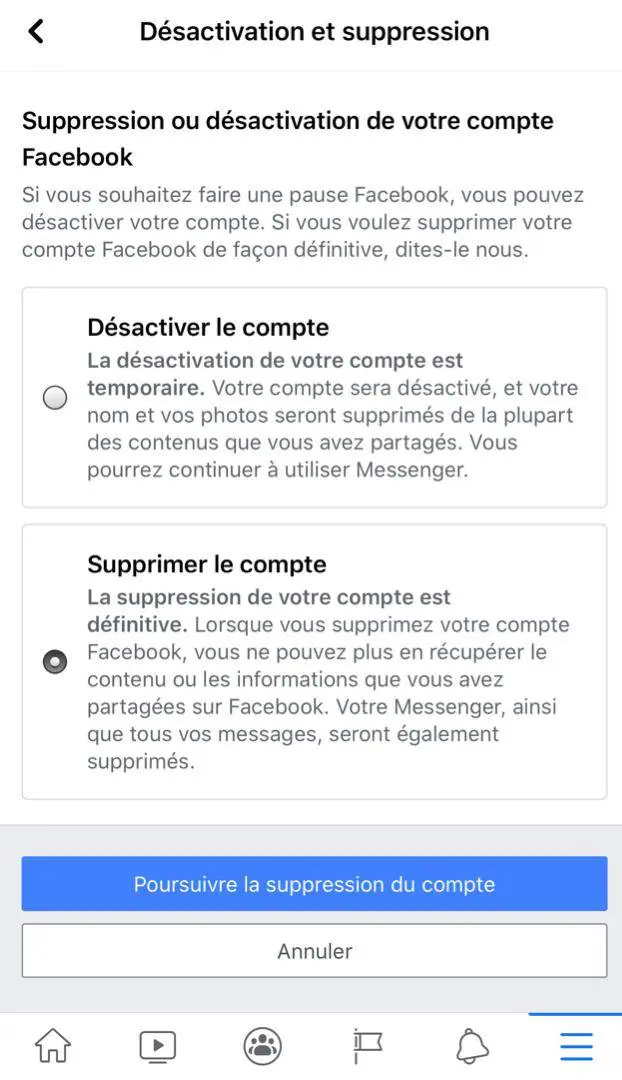This screenshot has width=622, height=1080.
Task: Open the Watch video tab icon
Action: (157, 1046)
